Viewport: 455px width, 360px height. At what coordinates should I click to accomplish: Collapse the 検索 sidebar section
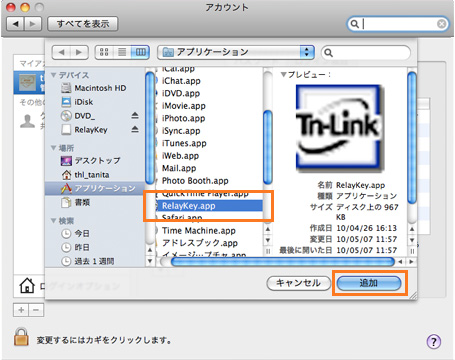53,220
